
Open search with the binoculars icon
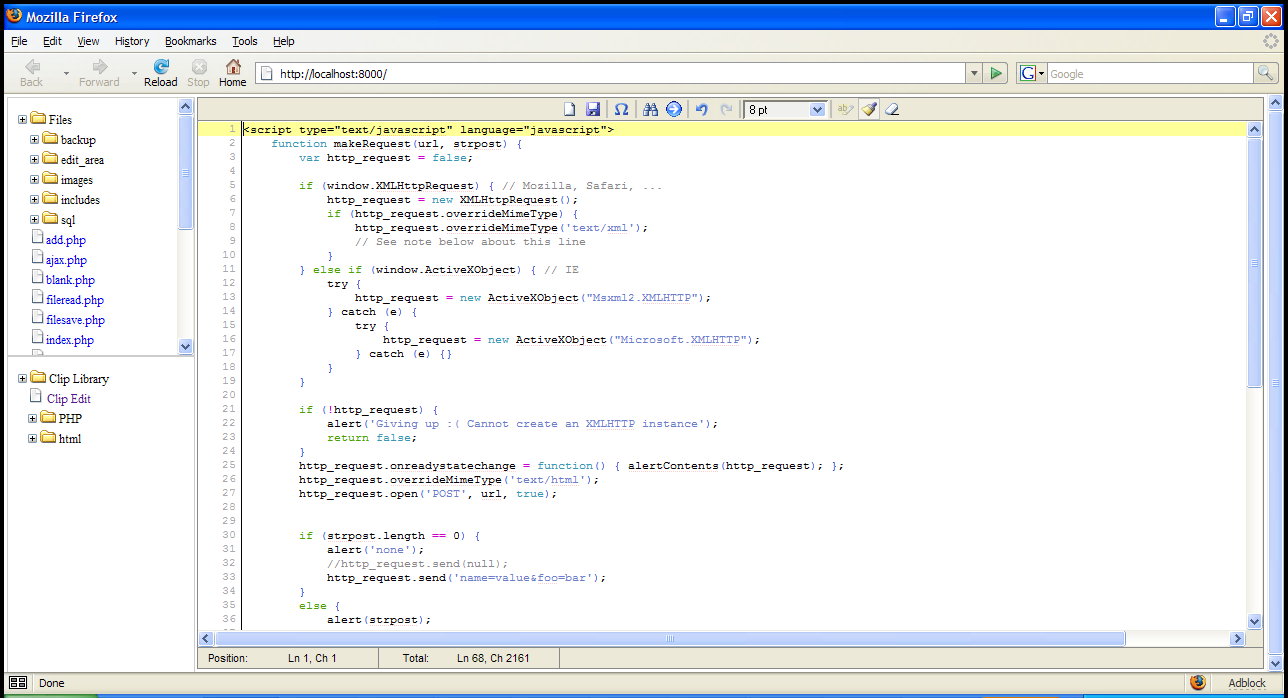[650, 109]
